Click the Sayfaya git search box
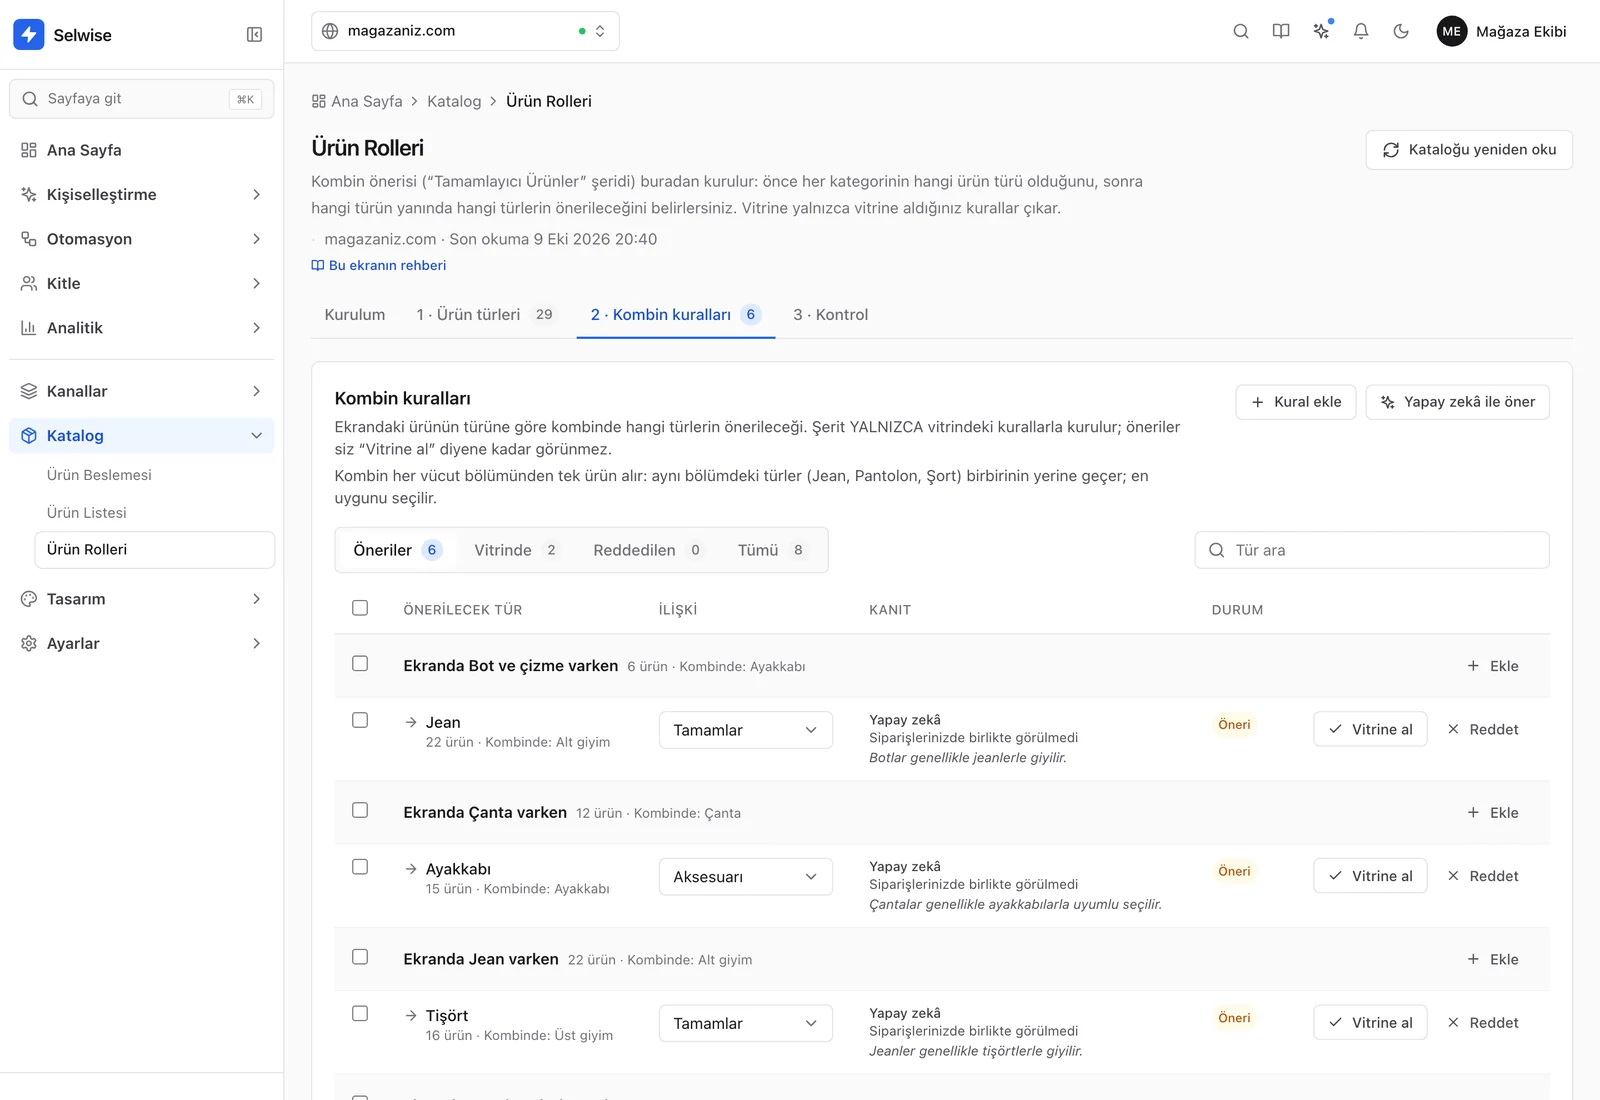Screen dimensions: 1600x1100 coord(142,99)
